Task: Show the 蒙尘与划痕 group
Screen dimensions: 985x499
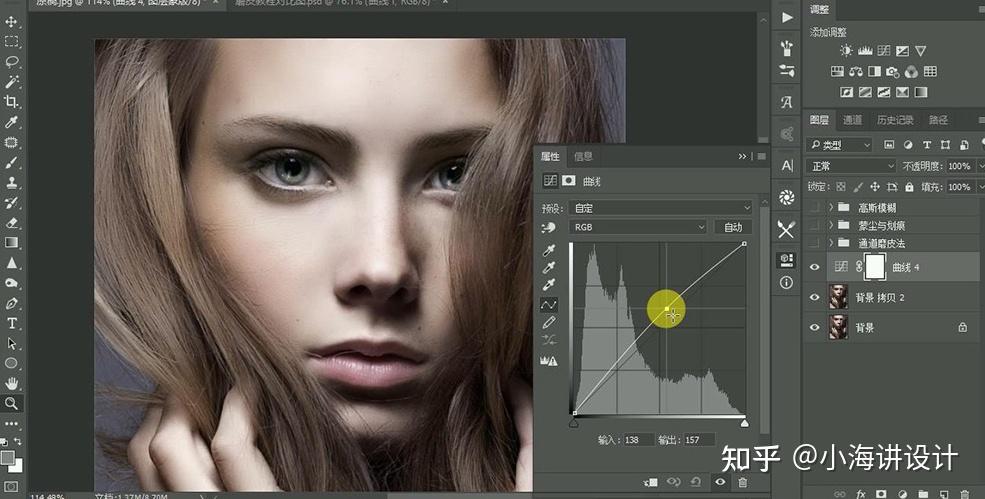Action: 815,225
